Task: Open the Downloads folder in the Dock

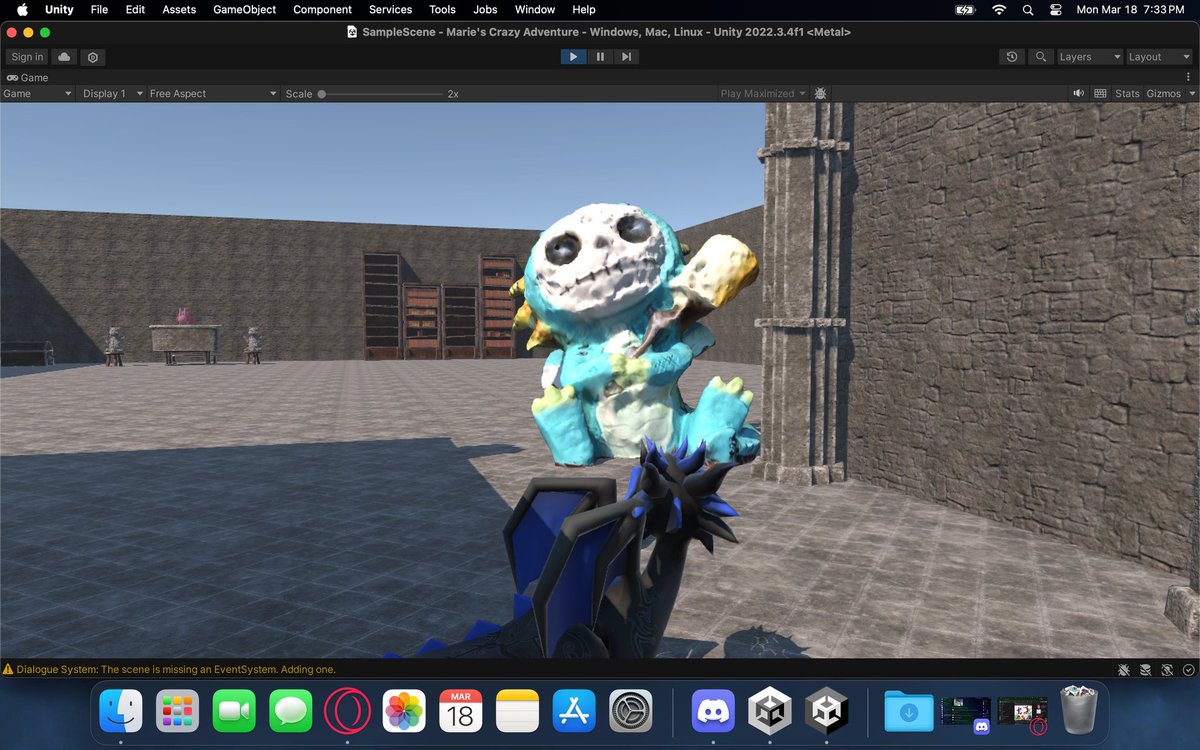Action: click(x=909, y=711)
